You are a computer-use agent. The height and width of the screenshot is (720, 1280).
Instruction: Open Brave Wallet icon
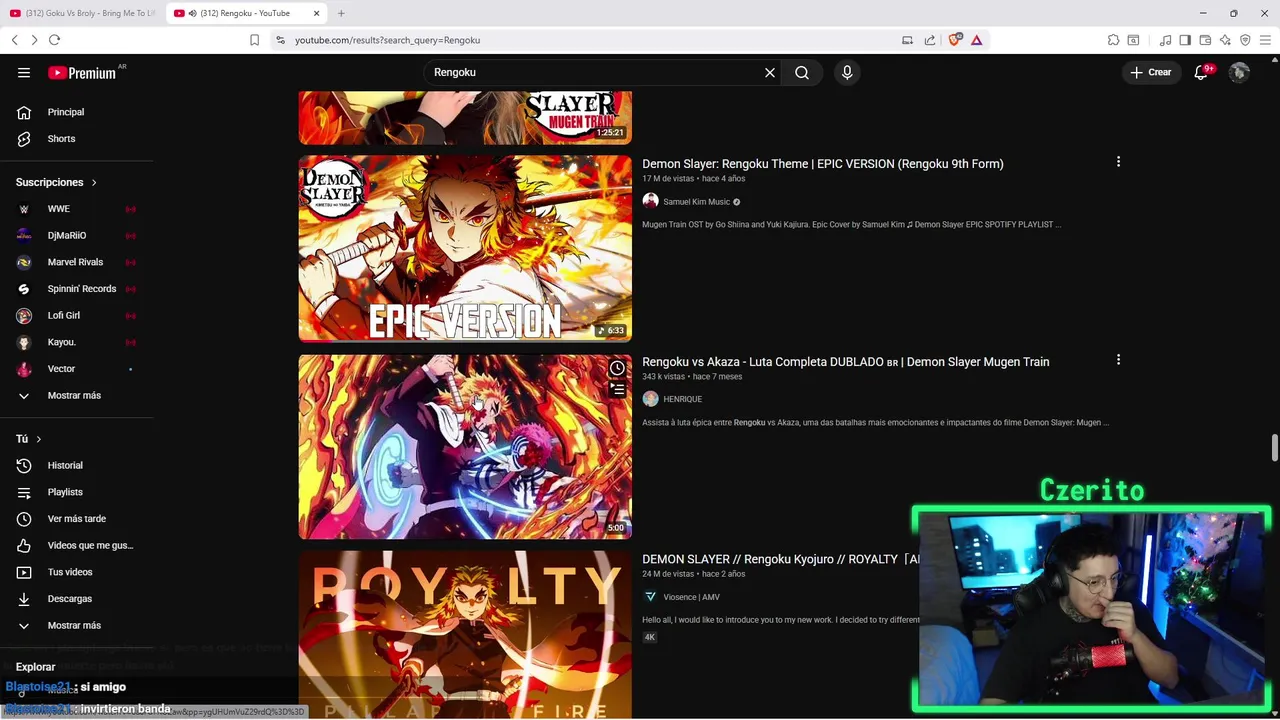pos(1205,40)
